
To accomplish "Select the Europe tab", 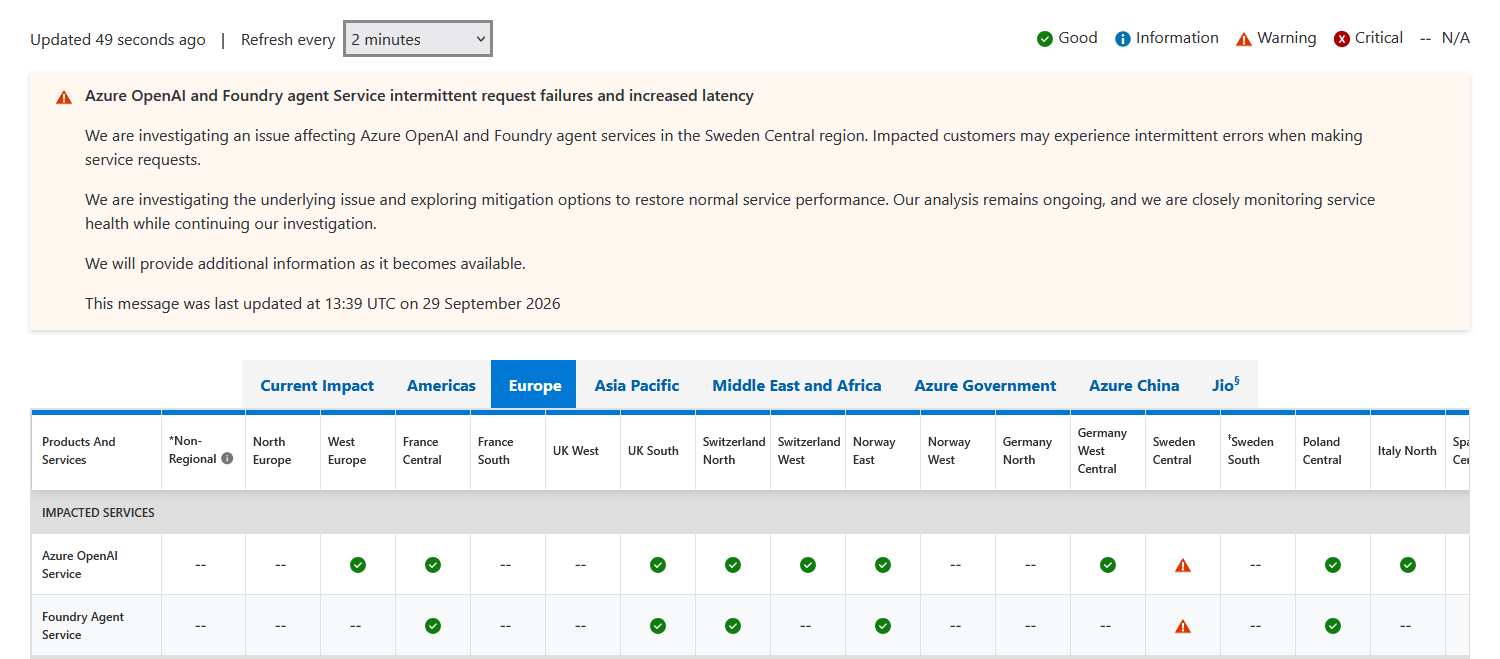I will [534, 385].
